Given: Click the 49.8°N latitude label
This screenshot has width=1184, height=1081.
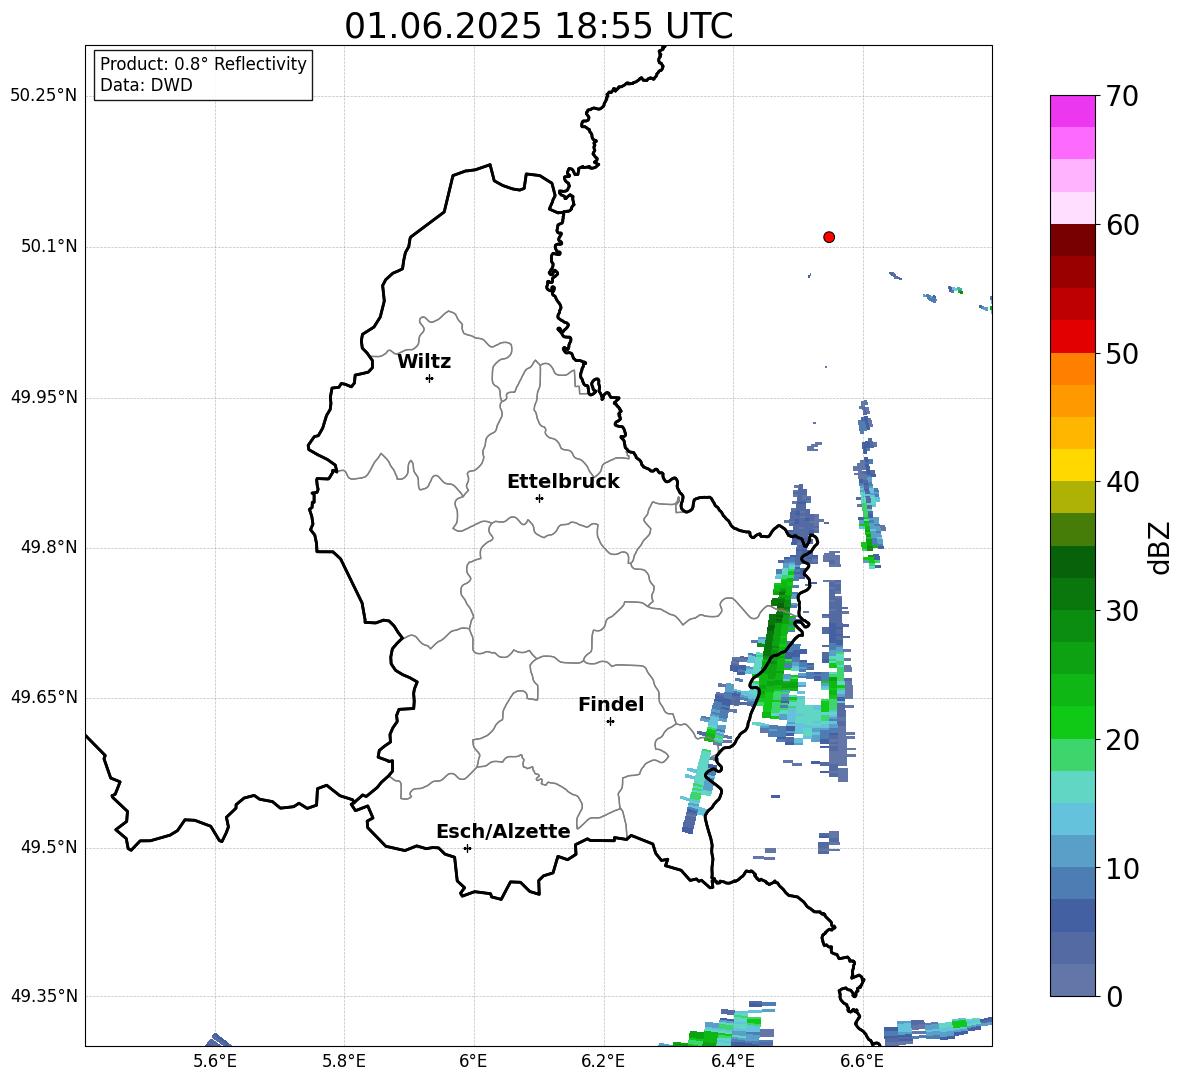Looking at the screenshot, I should click(x=49, y=547).
